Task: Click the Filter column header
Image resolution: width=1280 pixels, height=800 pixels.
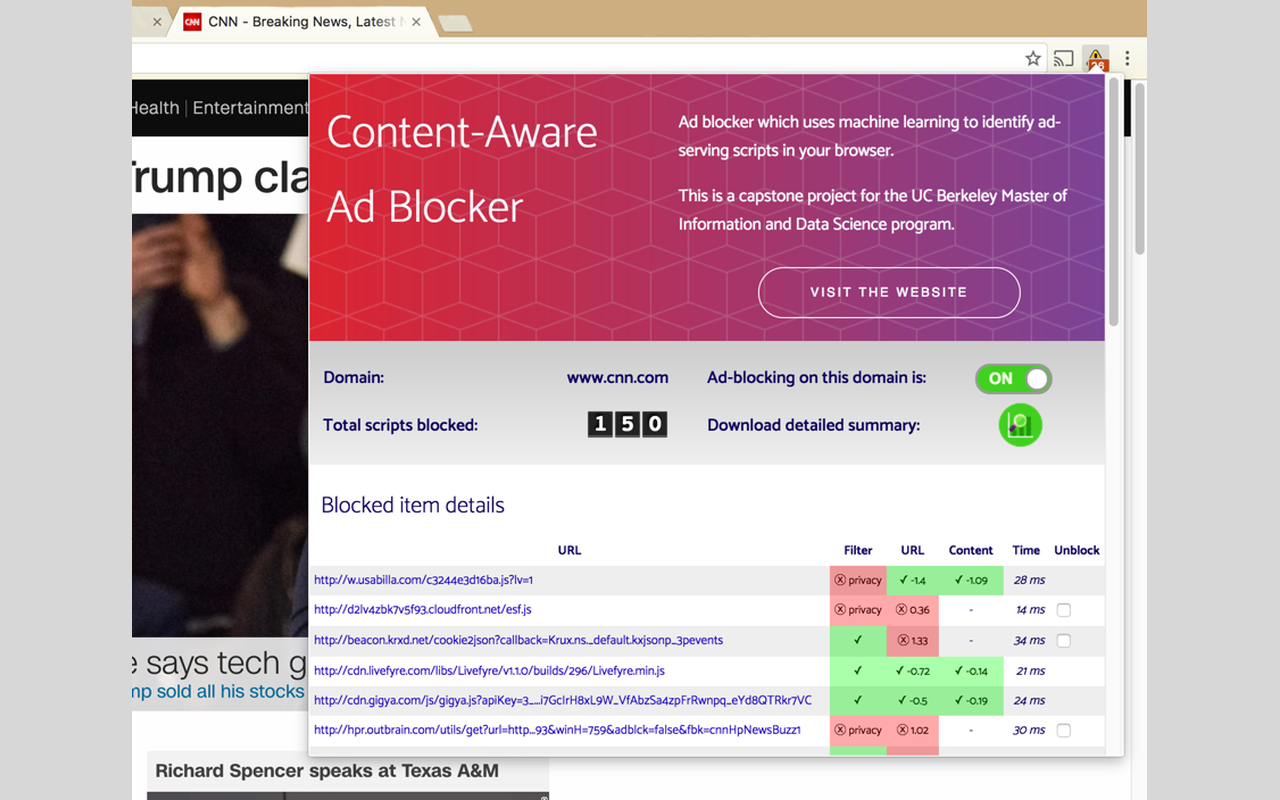Action: click(x=858, y=550)
